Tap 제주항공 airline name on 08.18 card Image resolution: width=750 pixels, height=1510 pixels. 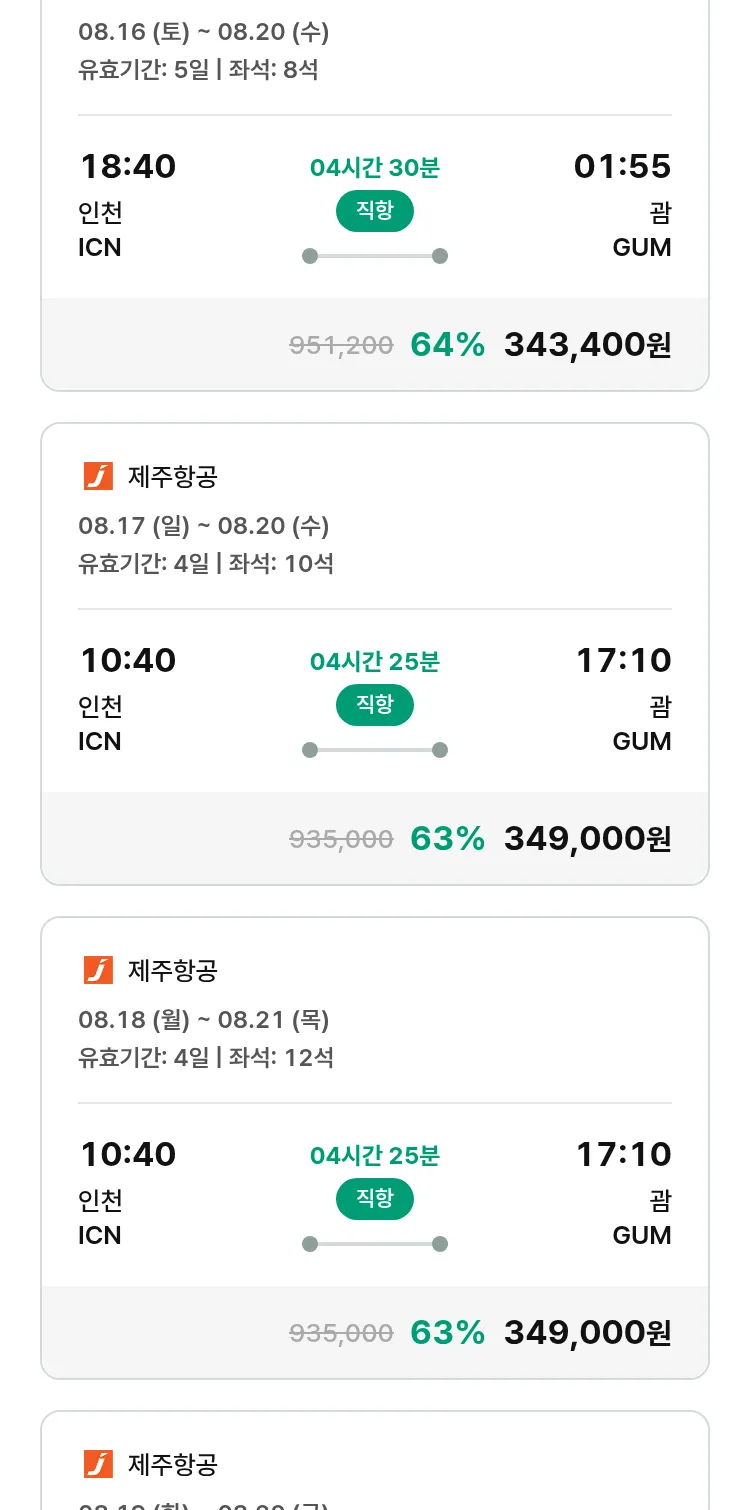(172, 970)
